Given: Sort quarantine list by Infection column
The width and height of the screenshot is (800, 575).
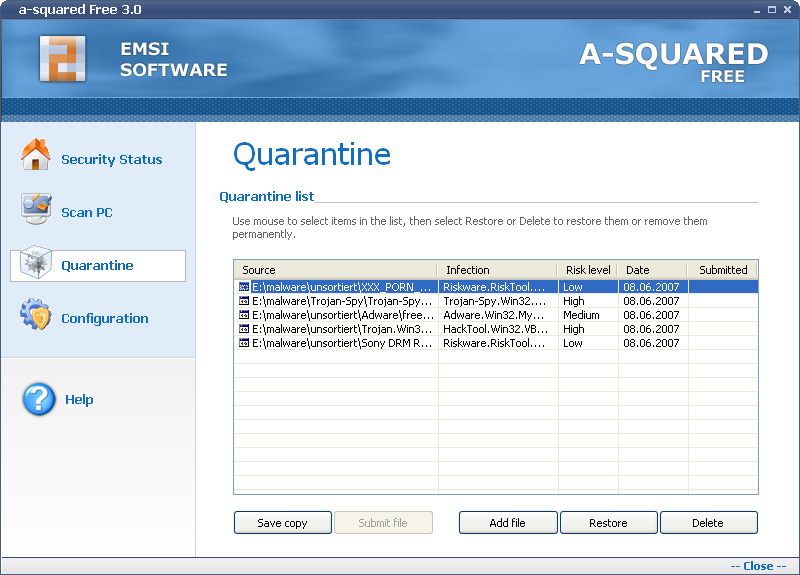Looking at the screenshot, I should pyautogui.click(x=497, y=270).
